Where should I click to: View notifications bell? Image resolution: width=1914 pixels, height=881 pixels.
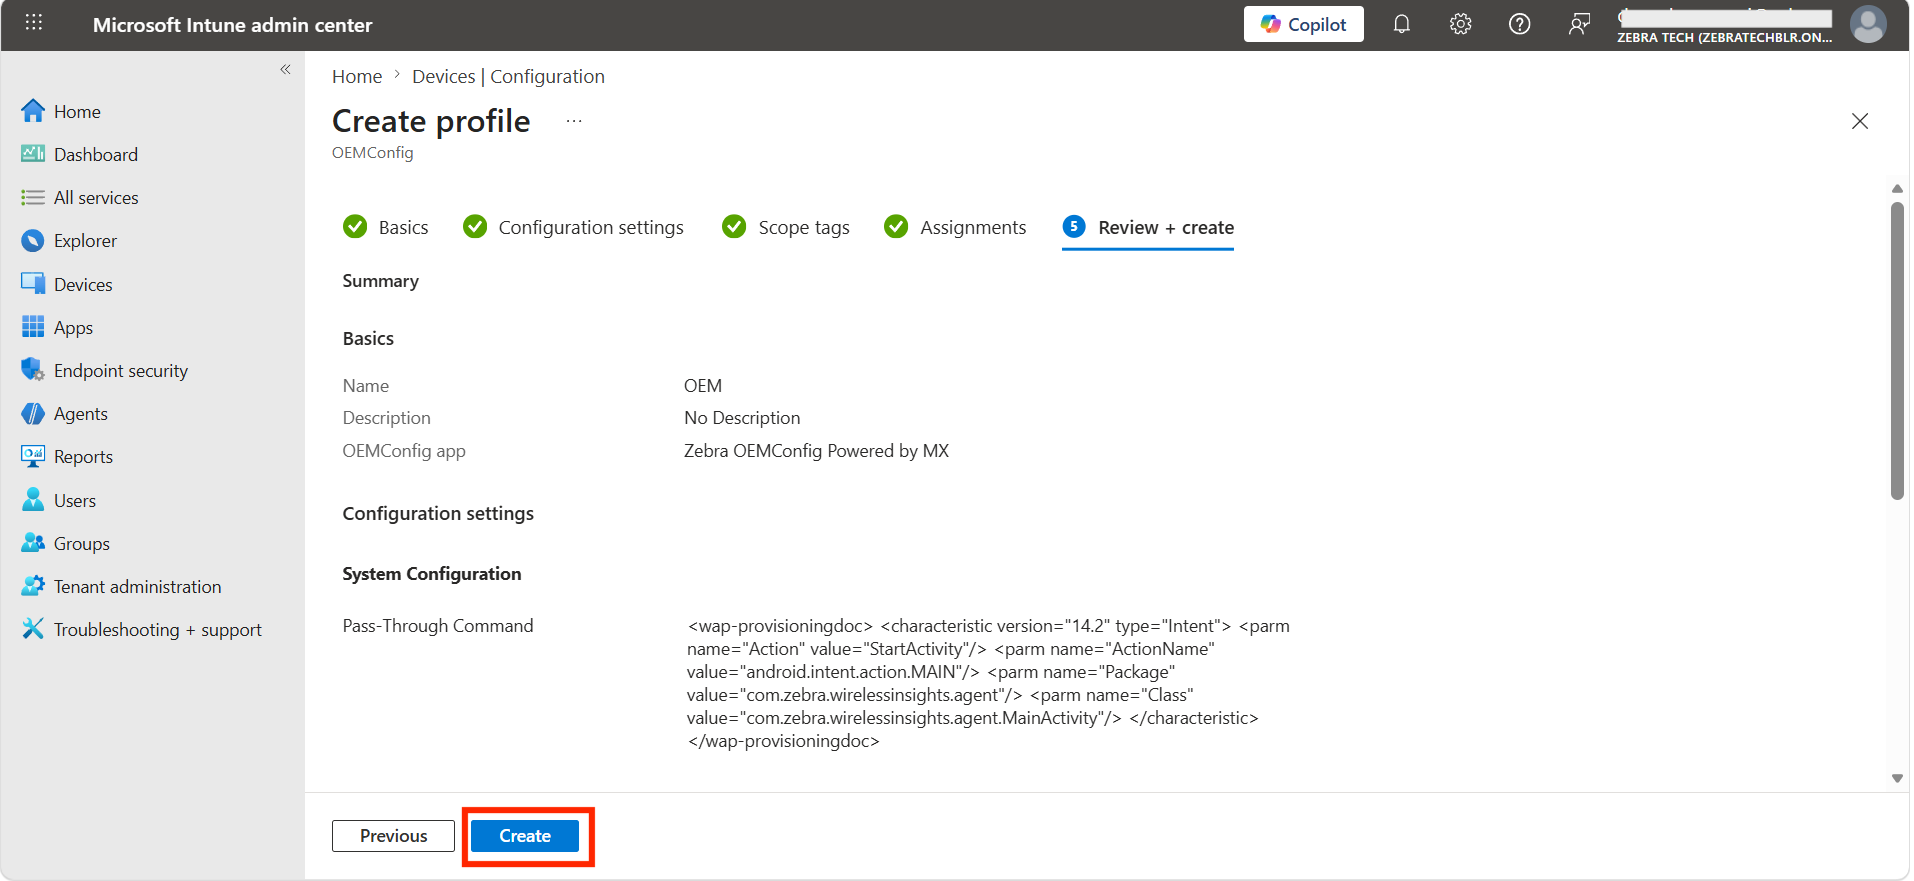pos(1401,24)
